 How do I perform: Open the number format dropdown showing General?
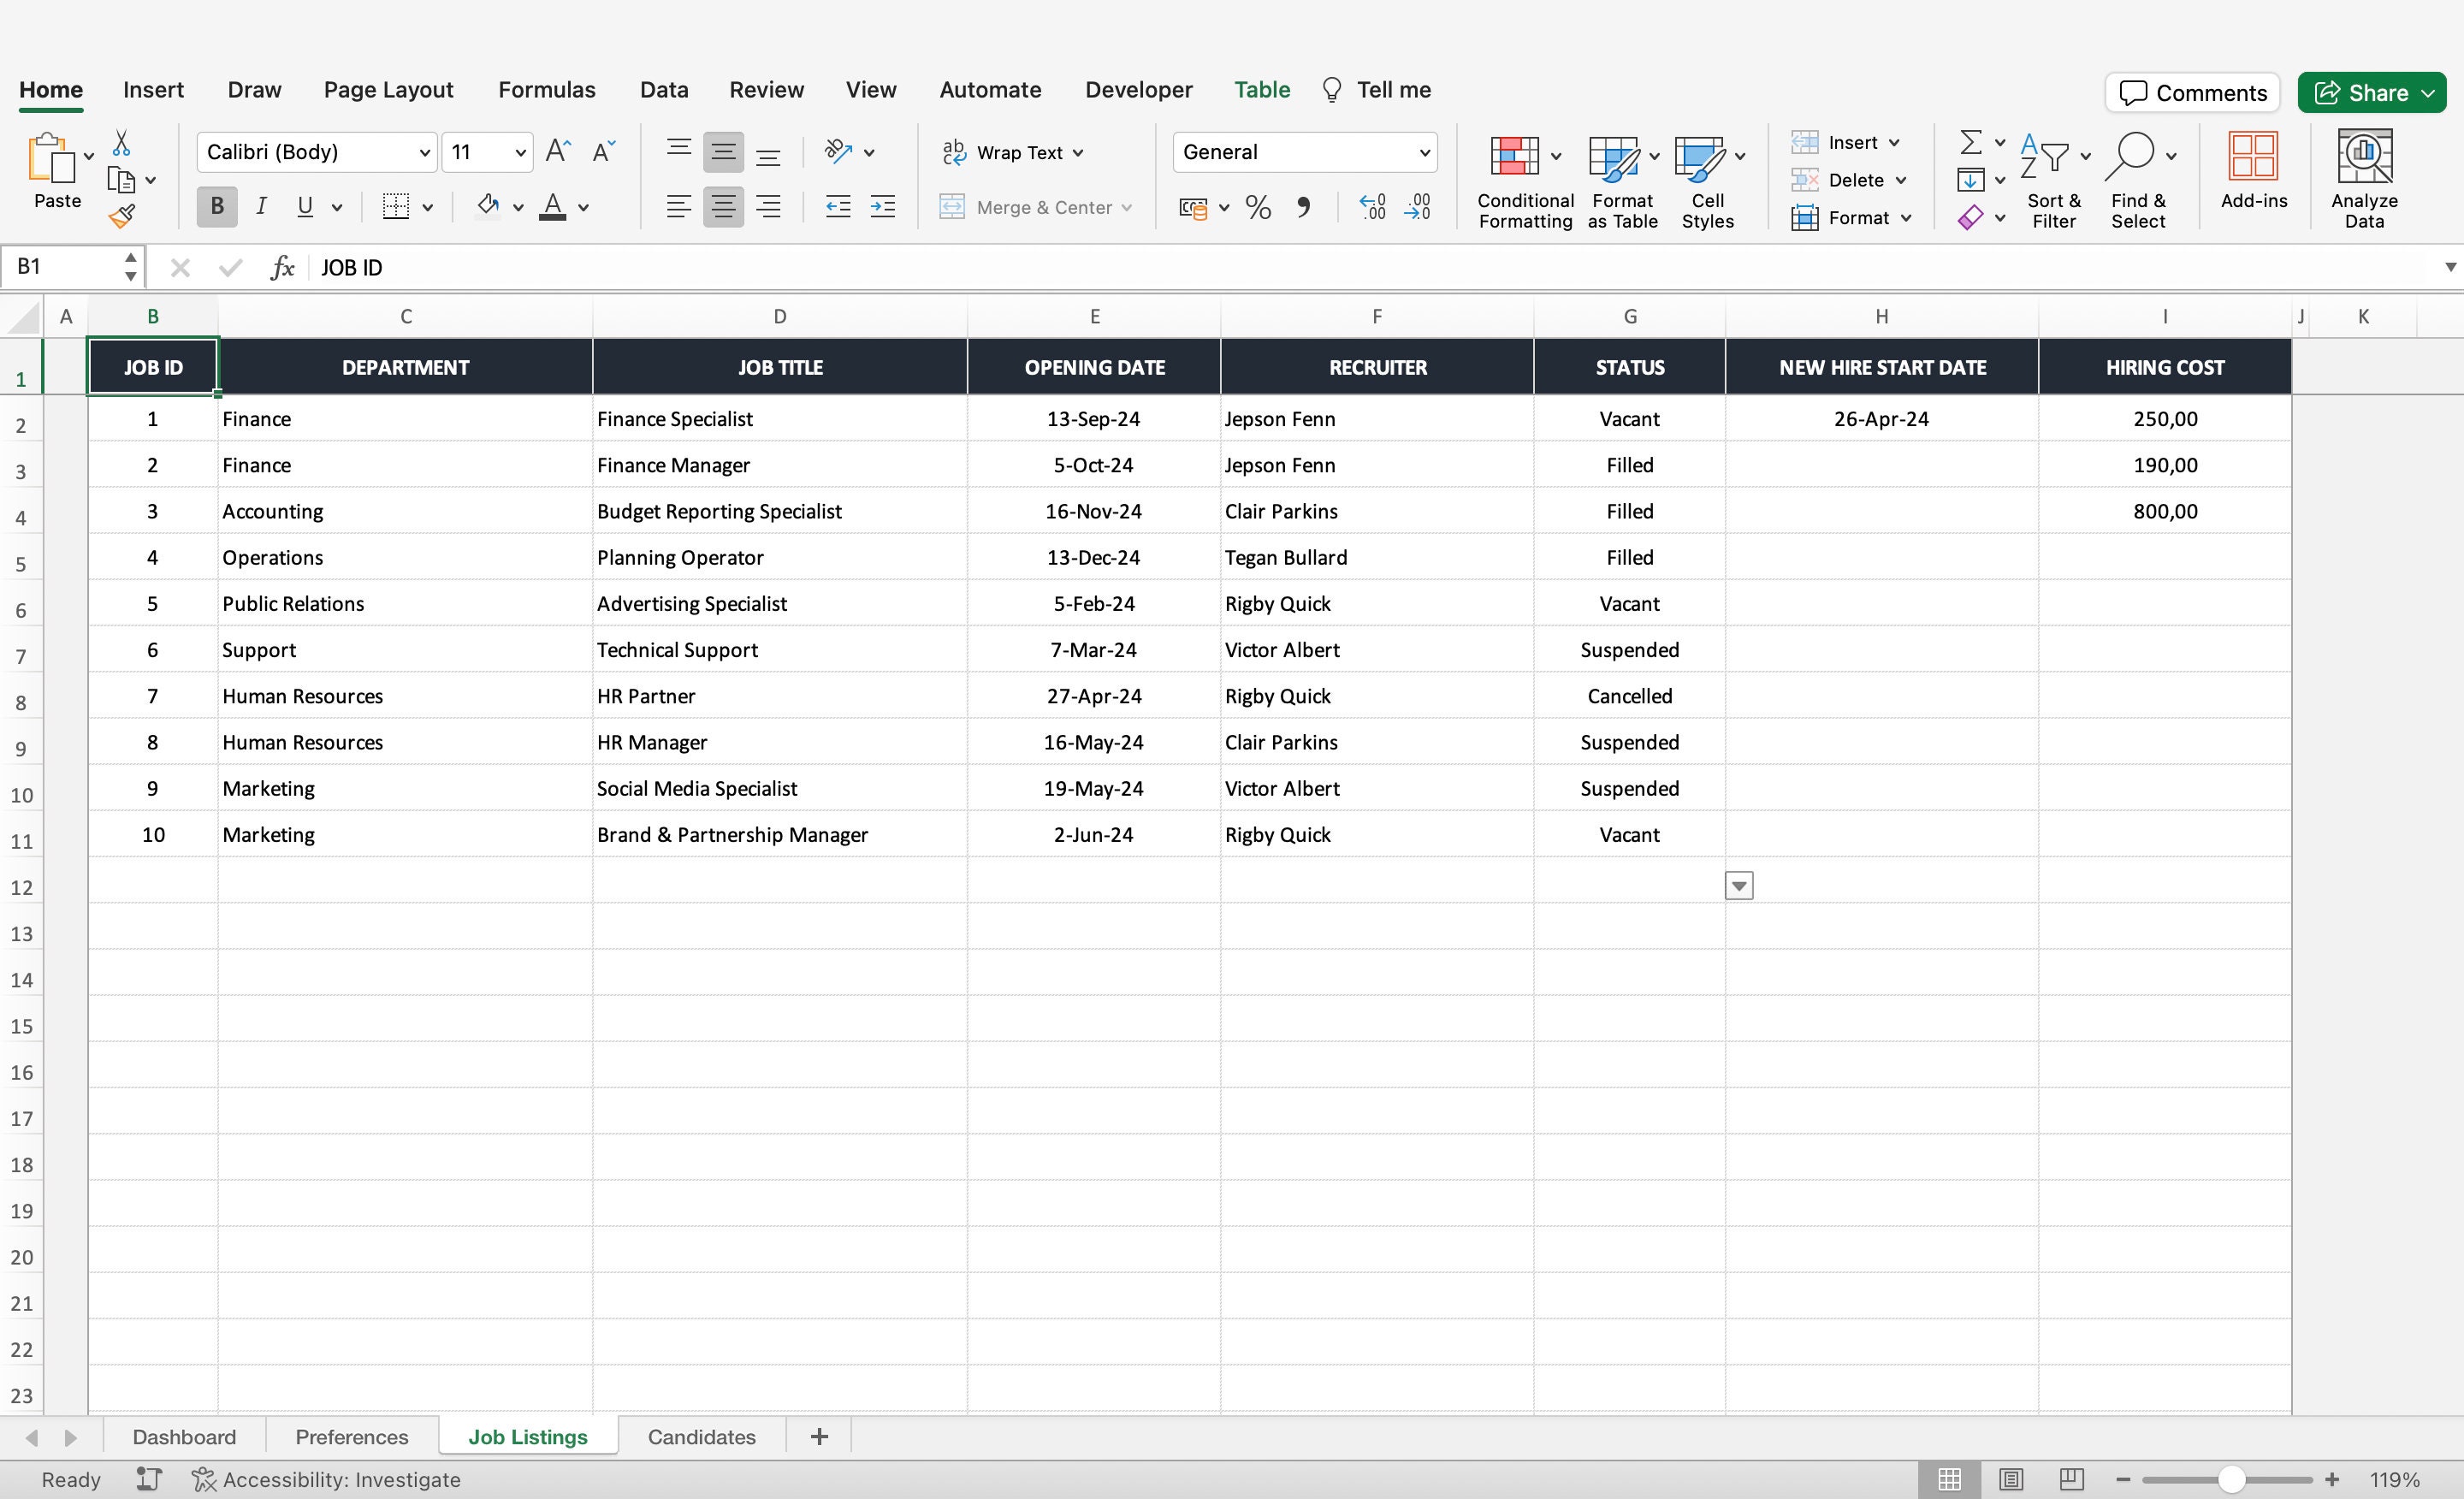click(x=1425, y=152)
